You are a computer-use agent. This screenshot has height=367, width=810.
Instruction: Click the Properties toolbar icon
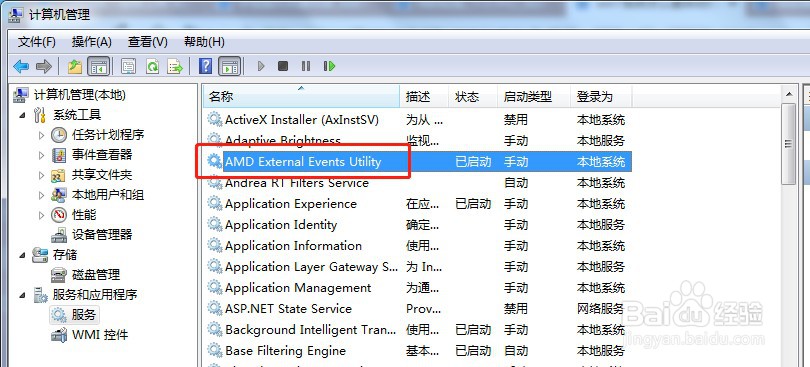pos(128,66)
